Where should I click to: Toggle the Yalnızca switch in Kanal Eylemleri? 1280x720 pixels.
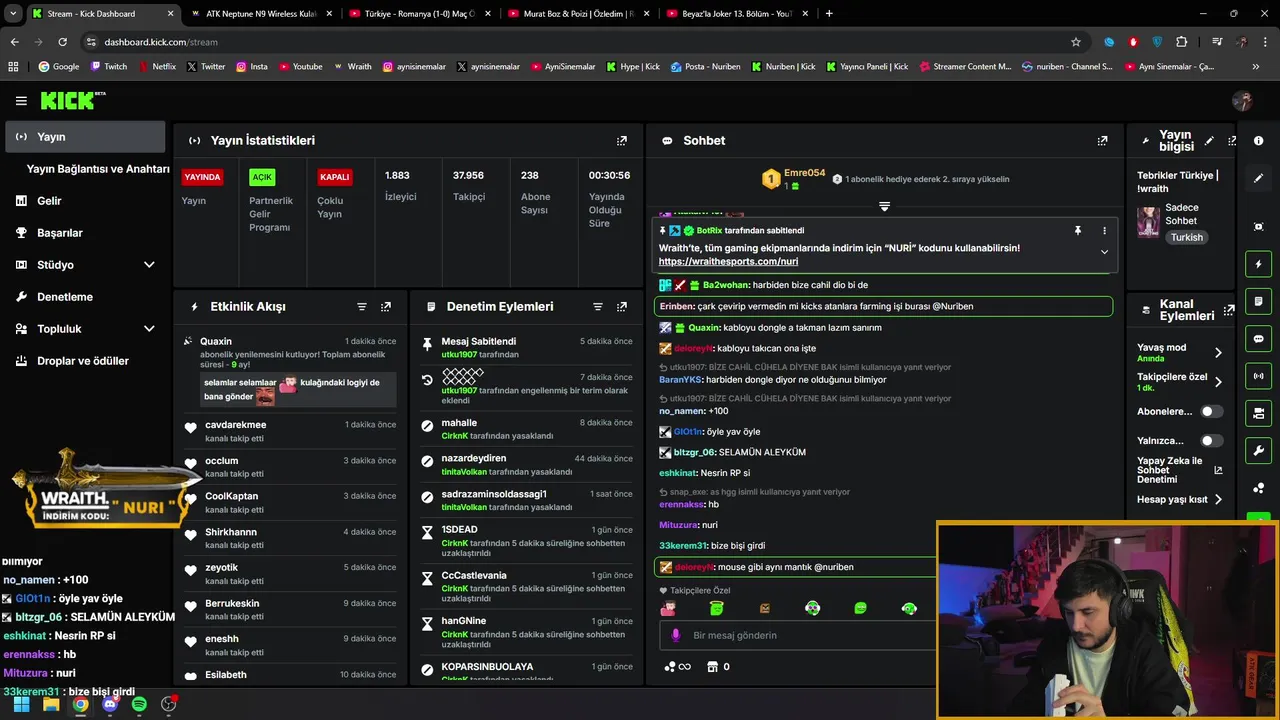pos(1211,441)
